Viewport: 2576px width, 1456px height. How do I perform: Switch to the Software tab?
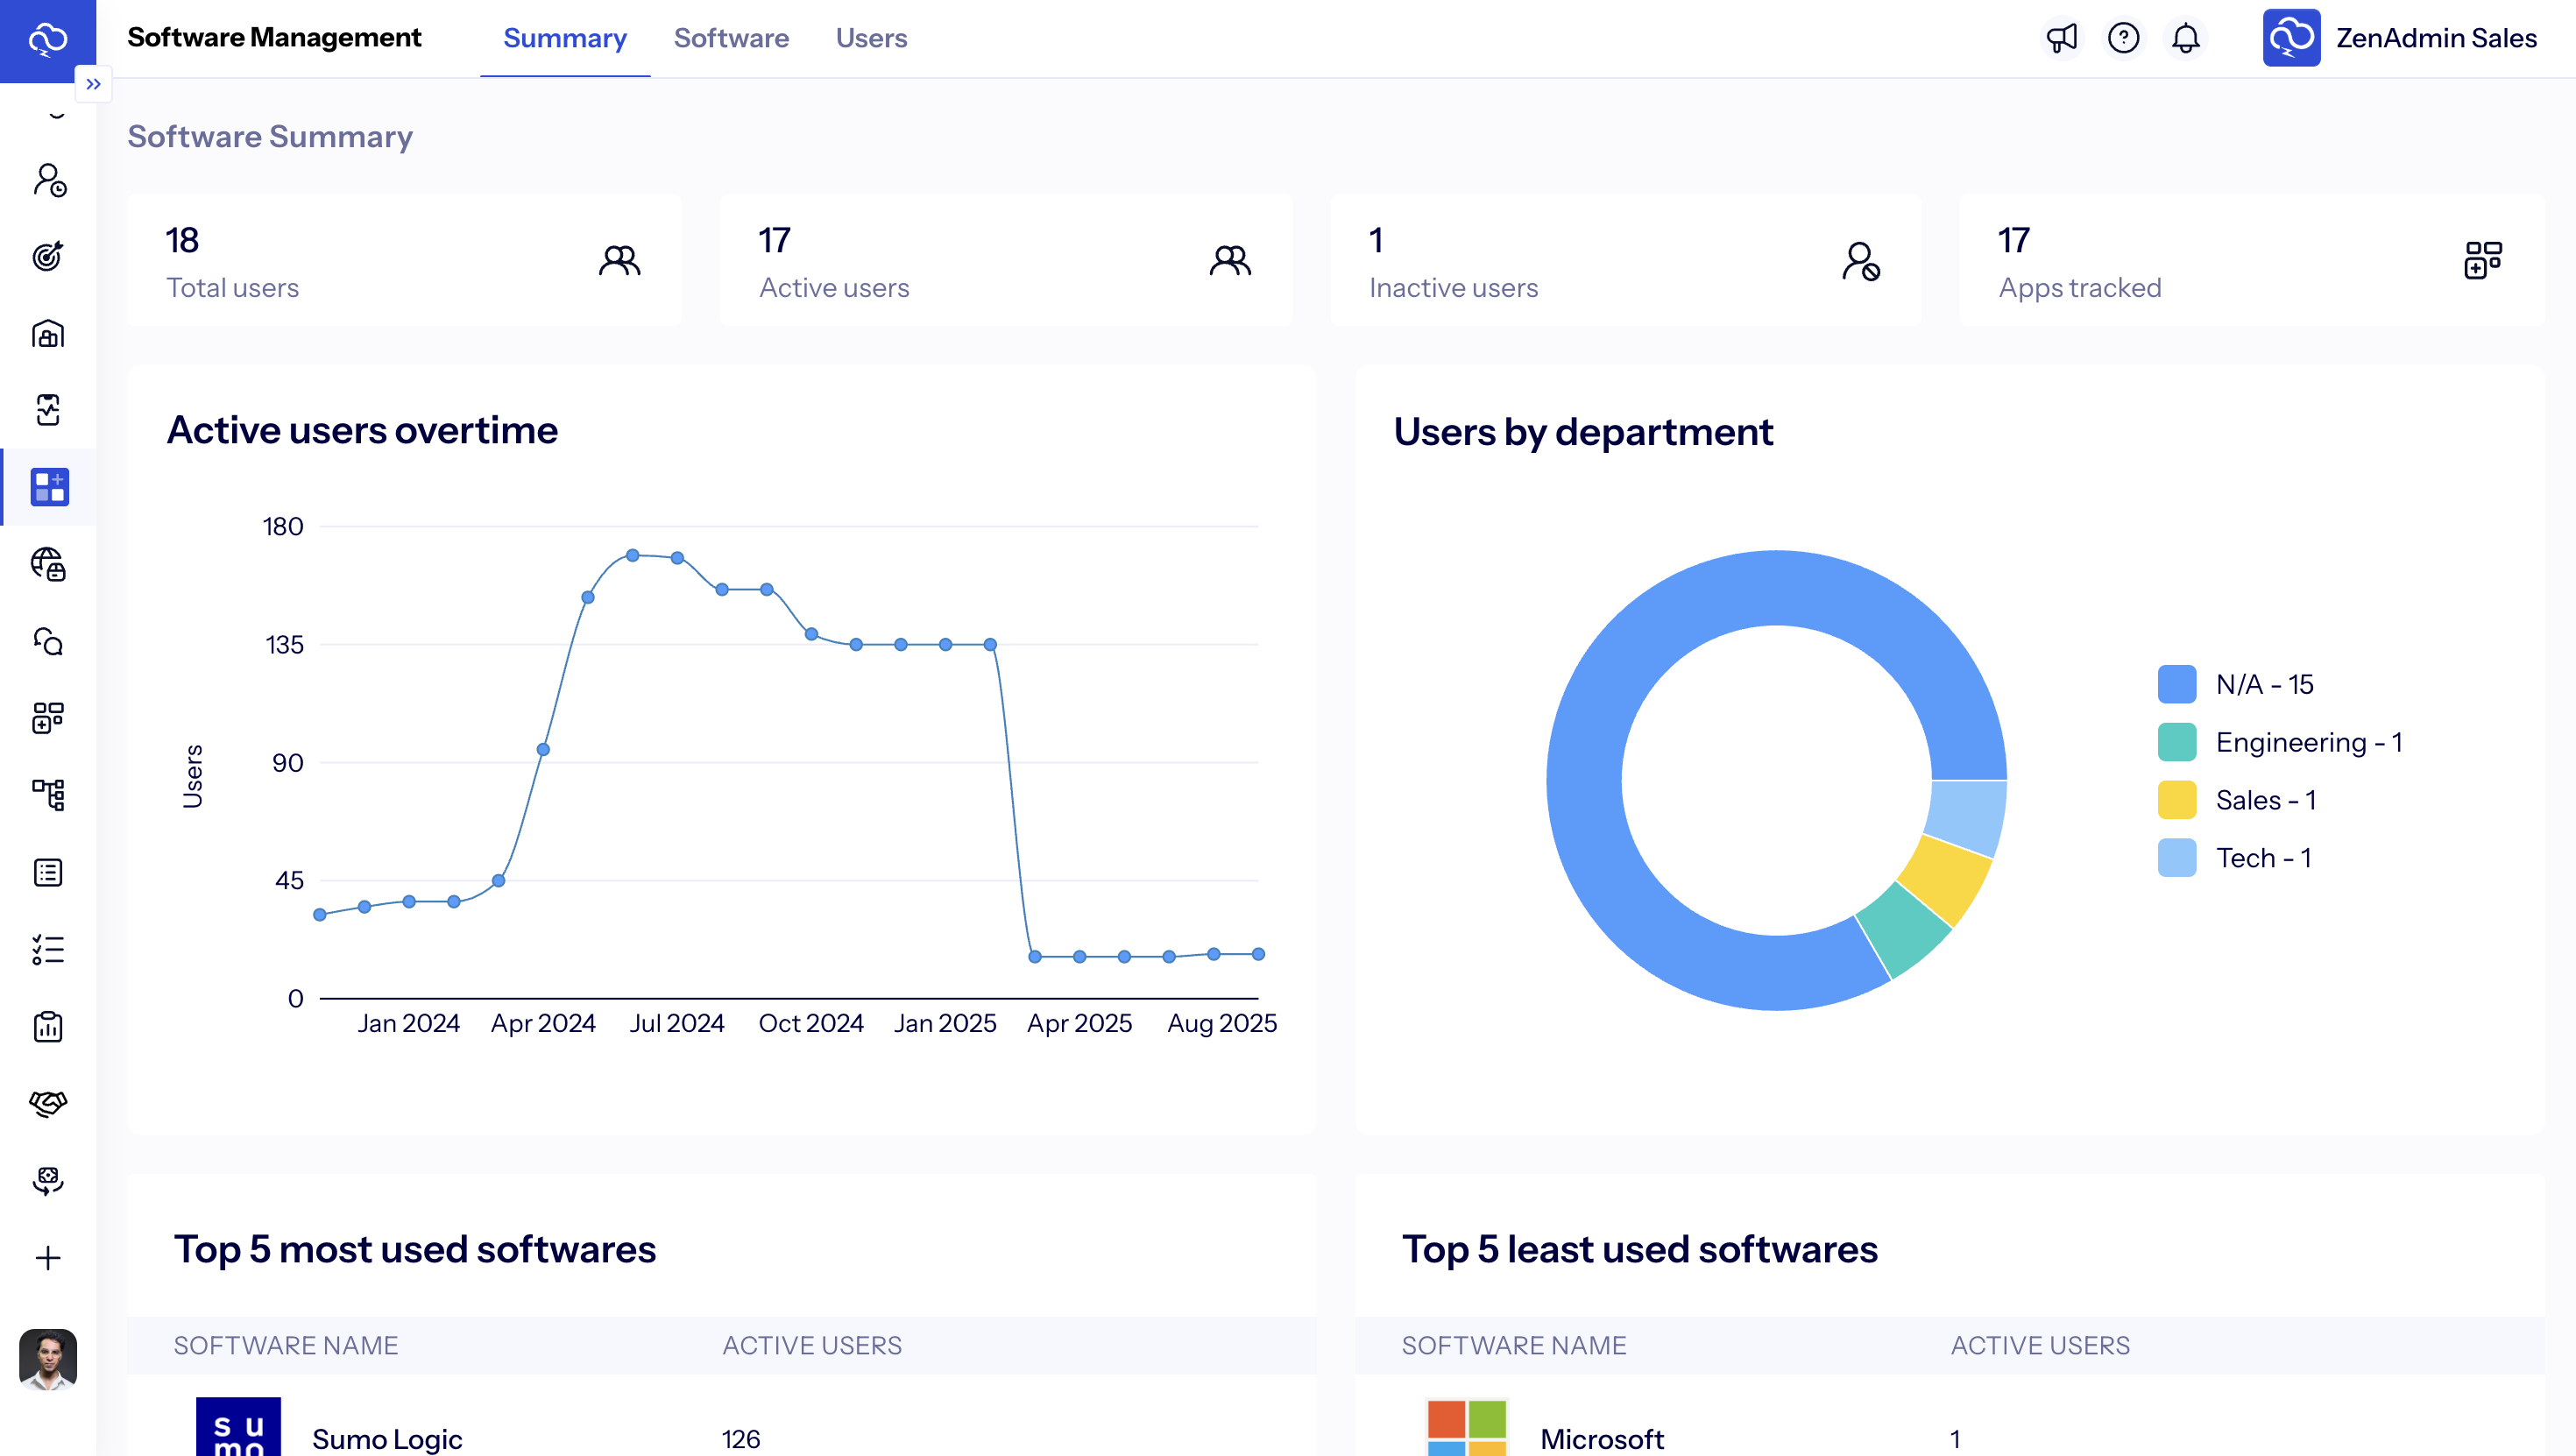[x=731, y=38]
